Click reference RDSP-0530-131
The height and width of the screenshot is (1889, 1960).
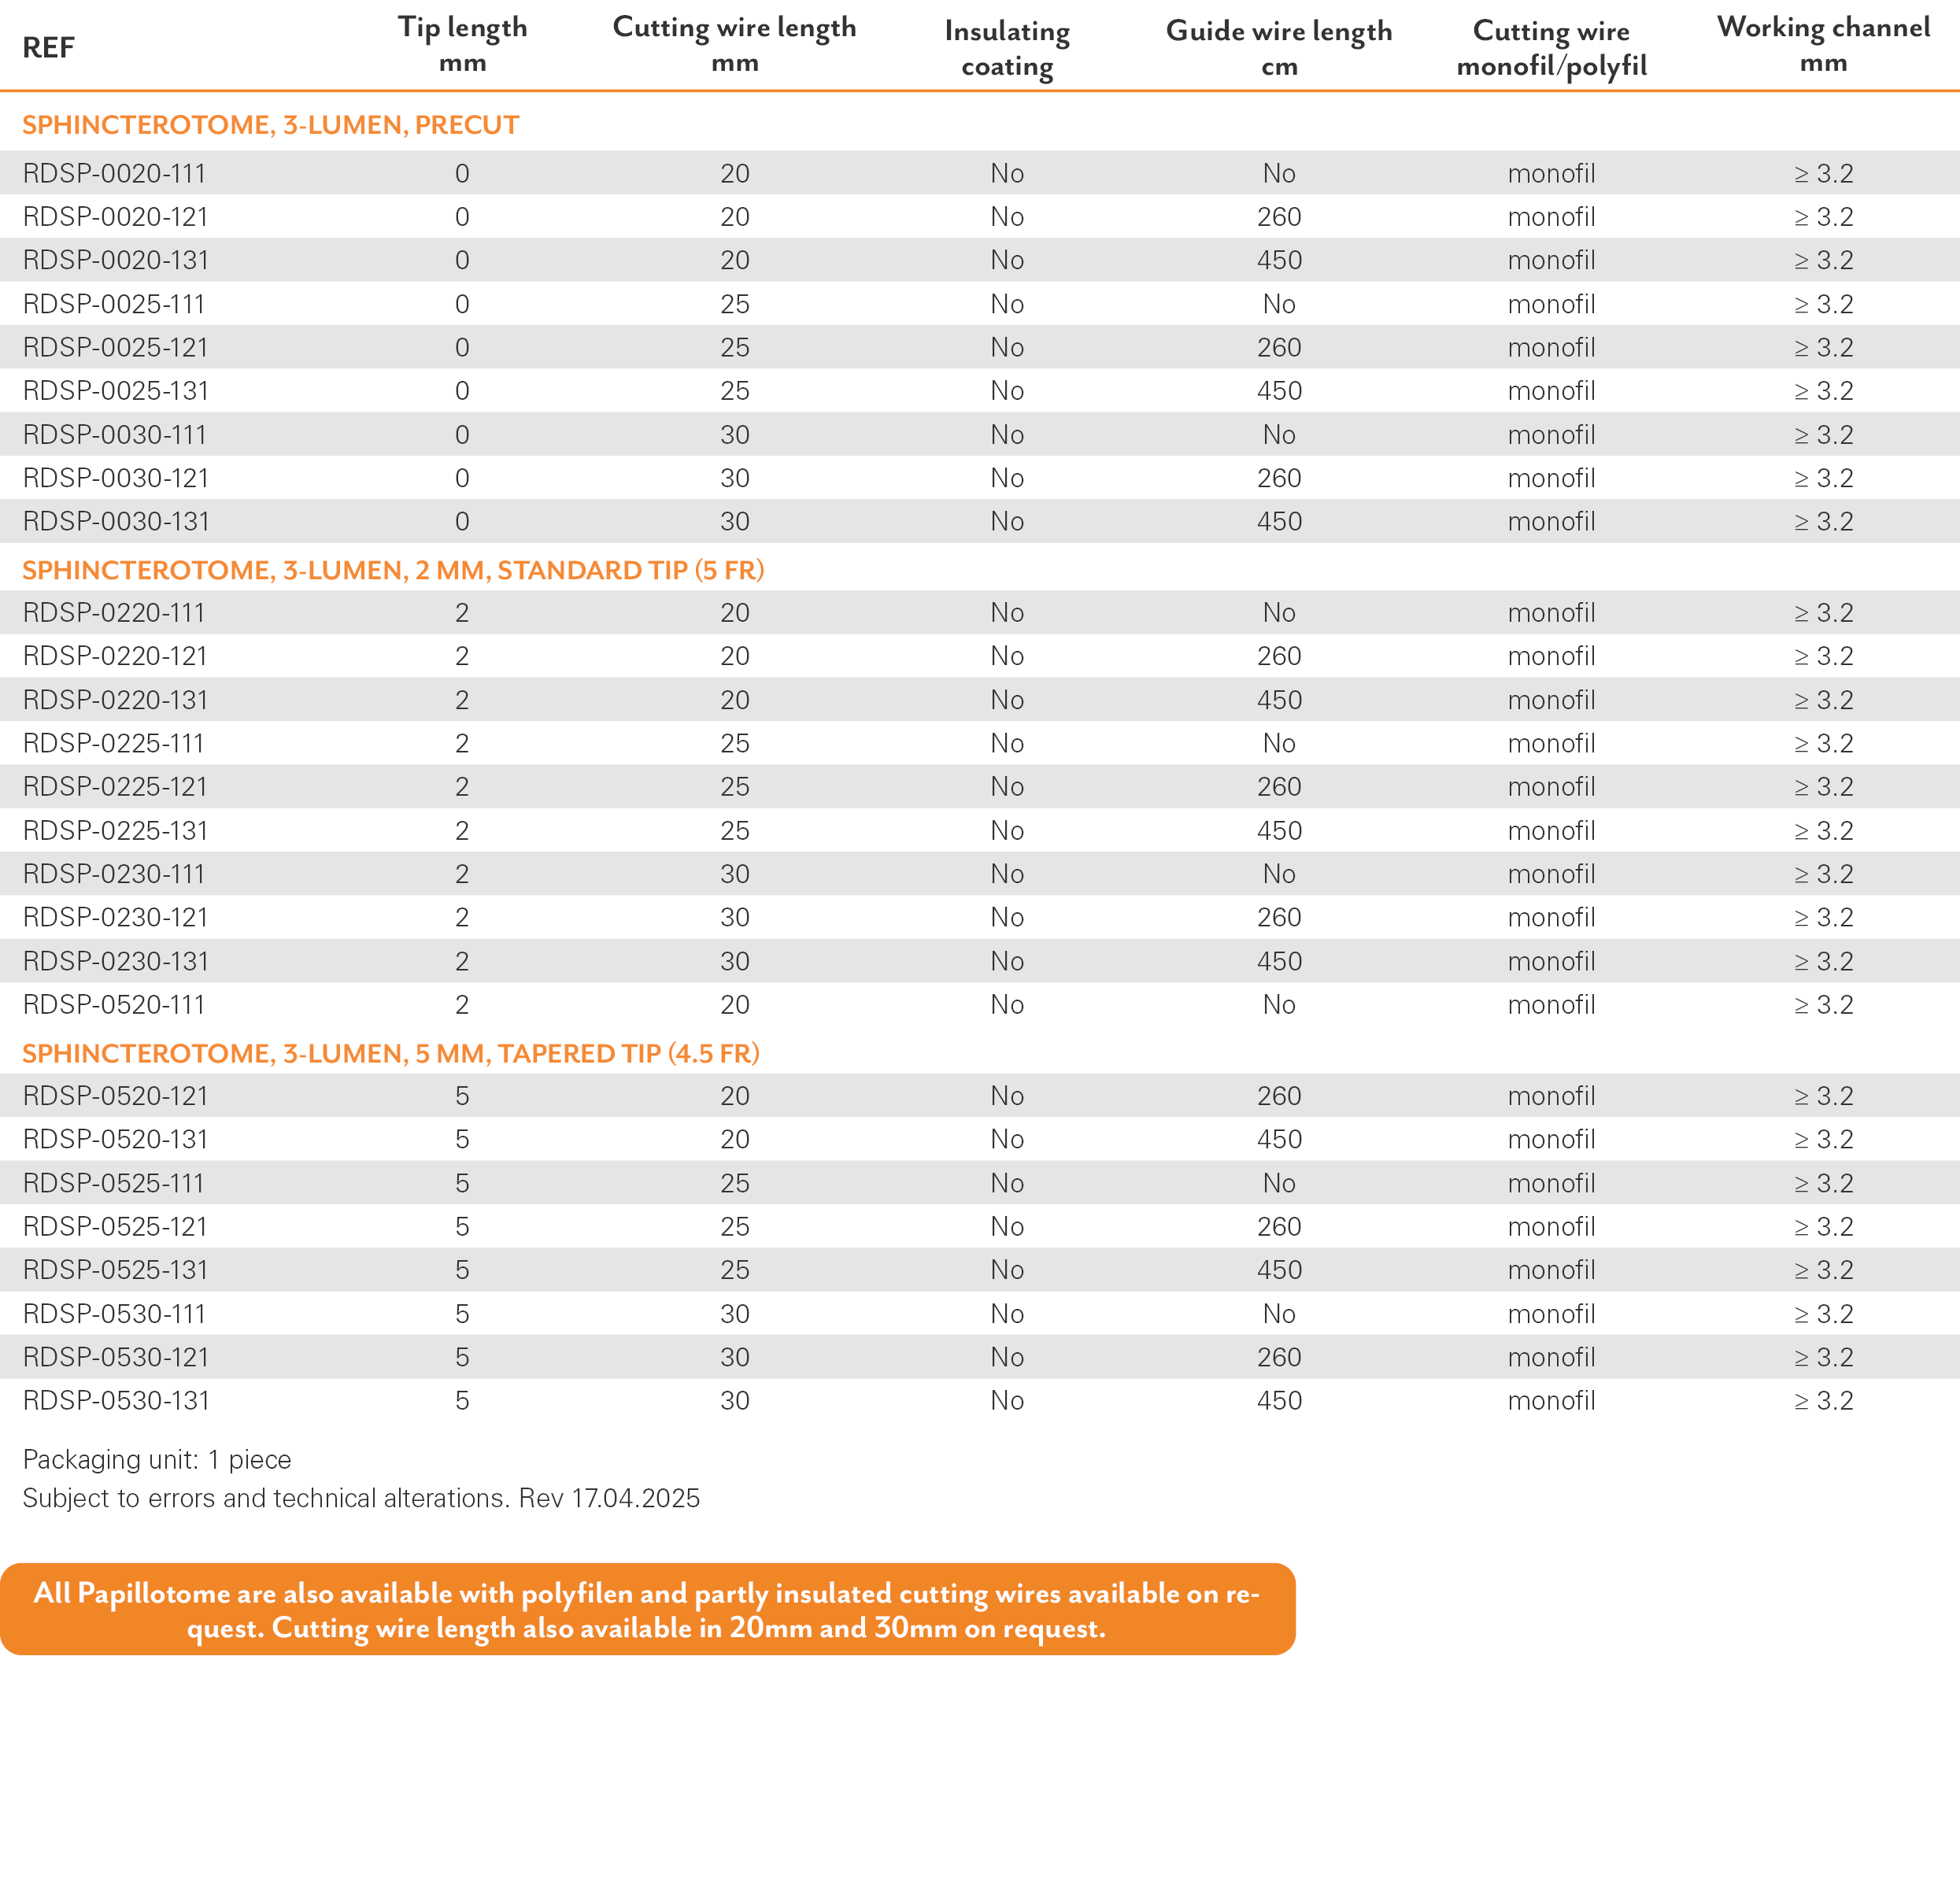116,1401
